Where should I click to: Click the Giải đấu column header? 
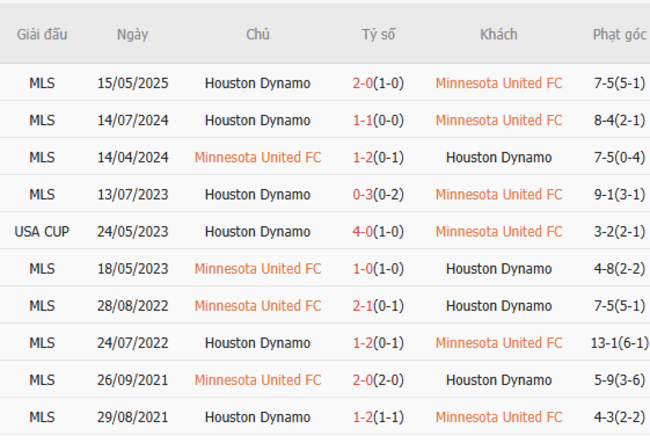point(42,34)
